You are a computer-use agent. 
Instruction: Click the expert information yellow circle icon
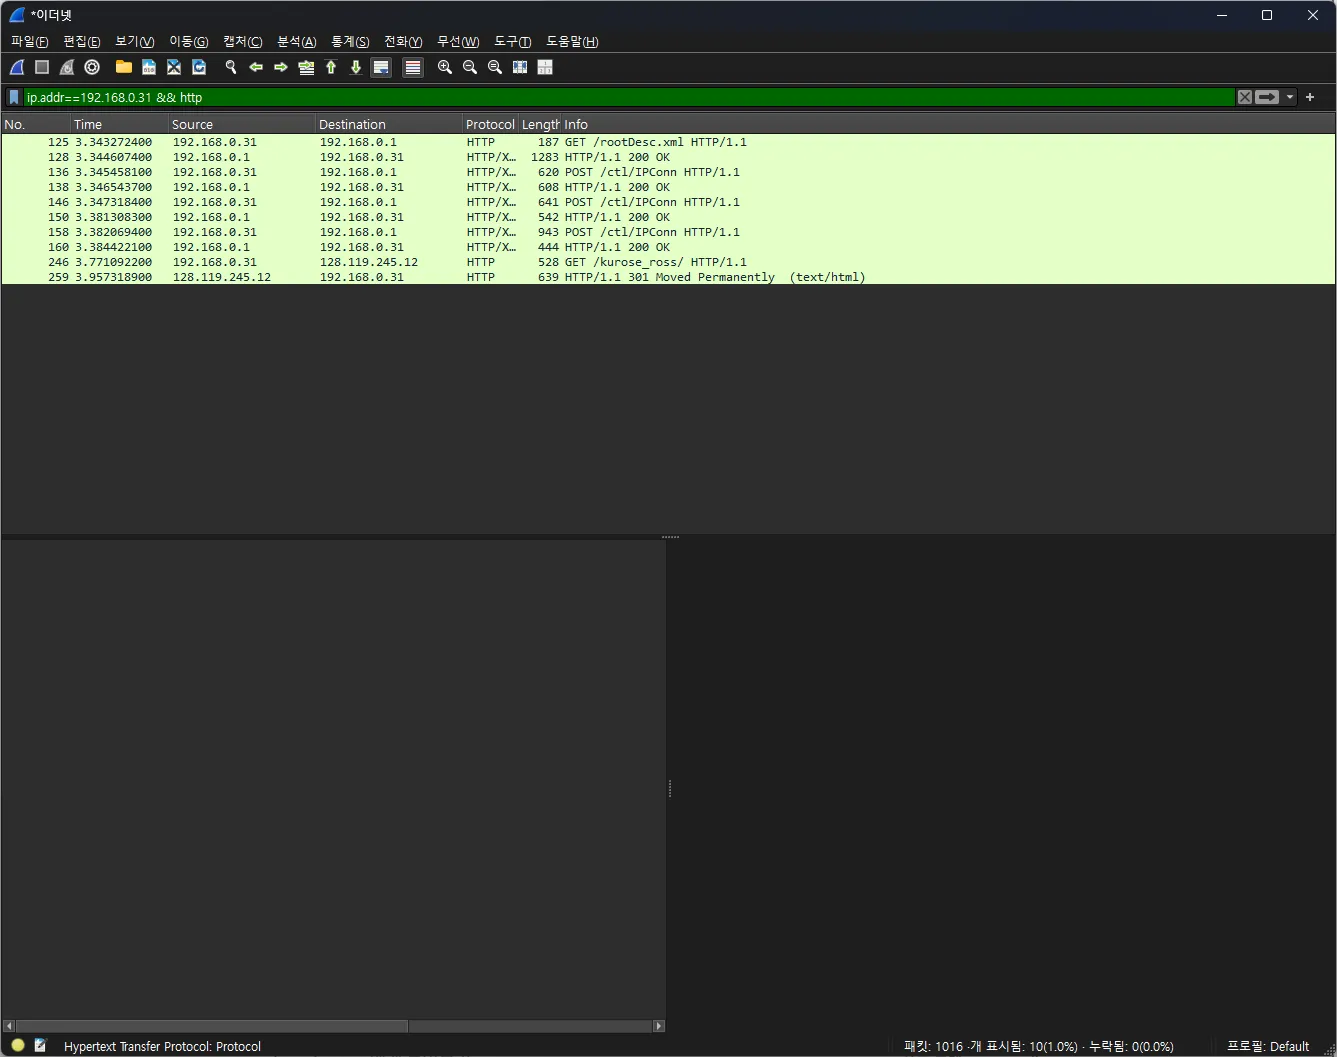(17, 1045)
